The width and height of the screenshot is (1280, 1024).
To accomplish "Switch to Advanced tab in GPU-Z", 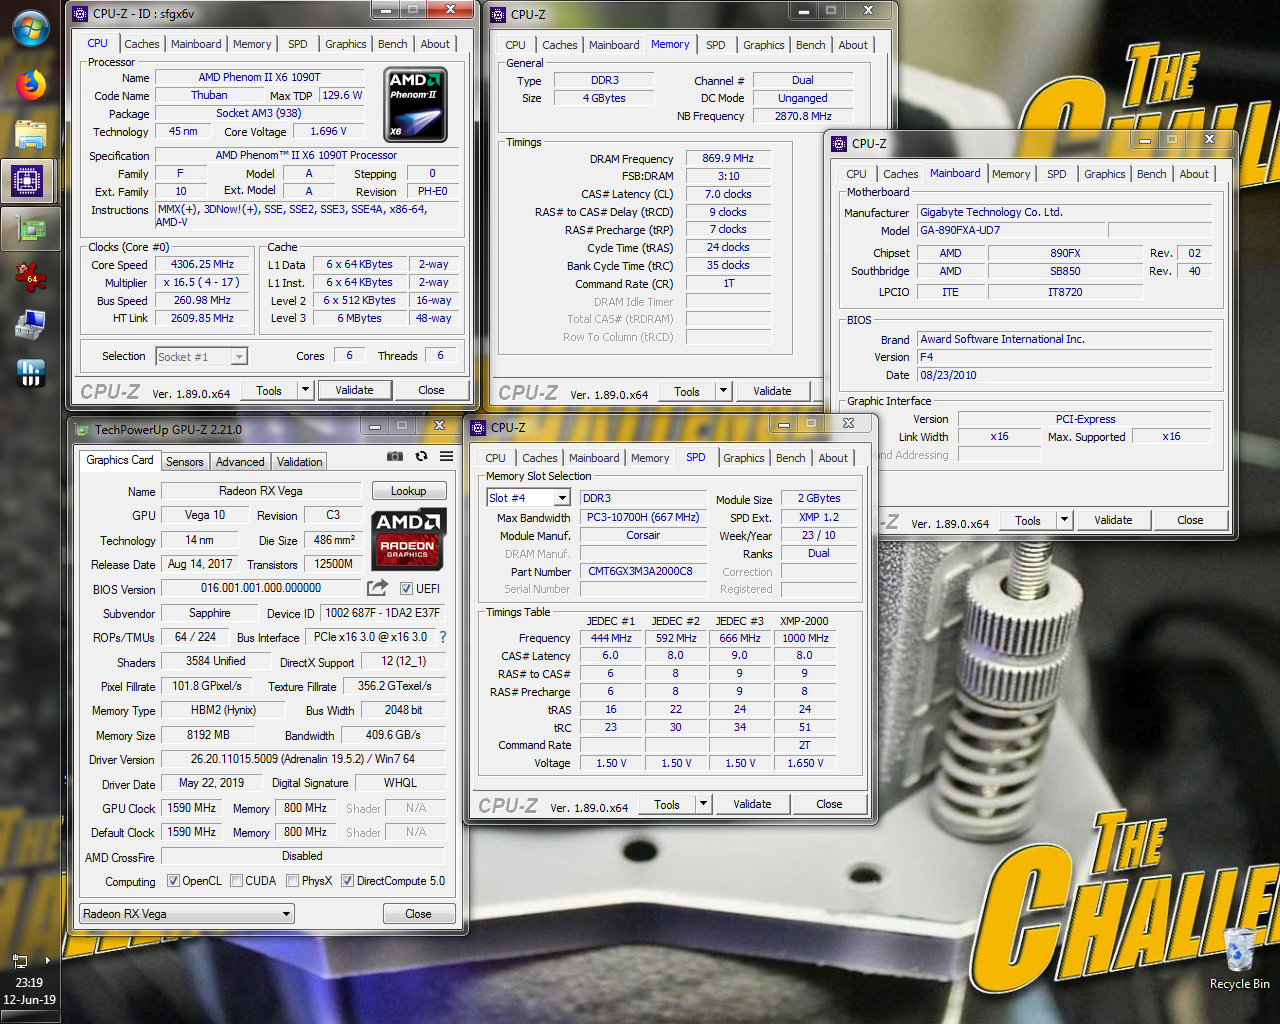I will click(x=240, y=462).
